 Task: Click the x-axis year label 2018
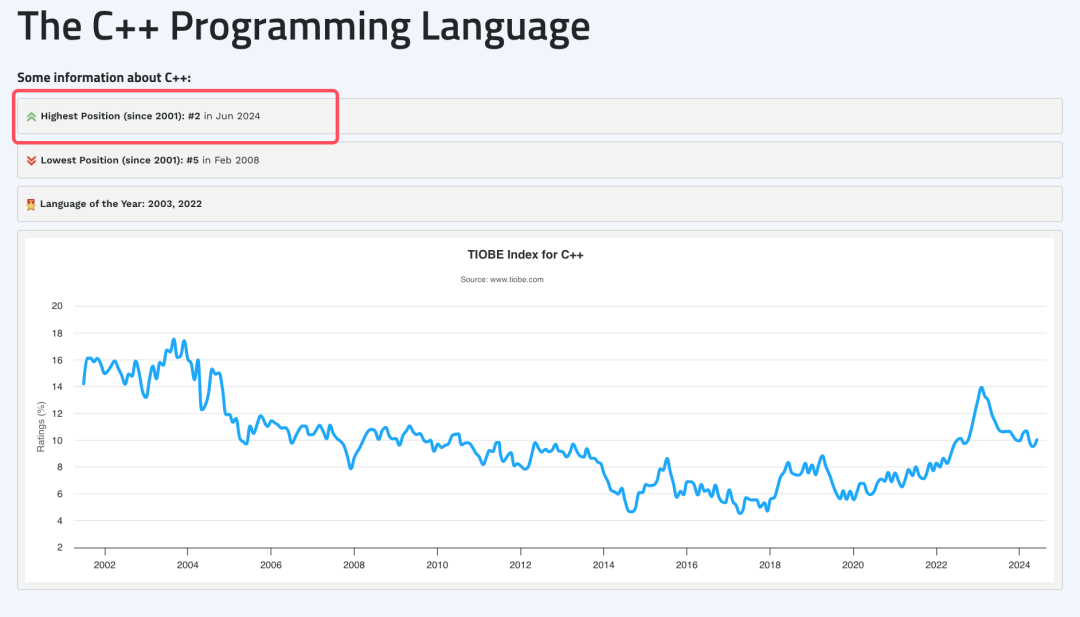click(769, 565)
